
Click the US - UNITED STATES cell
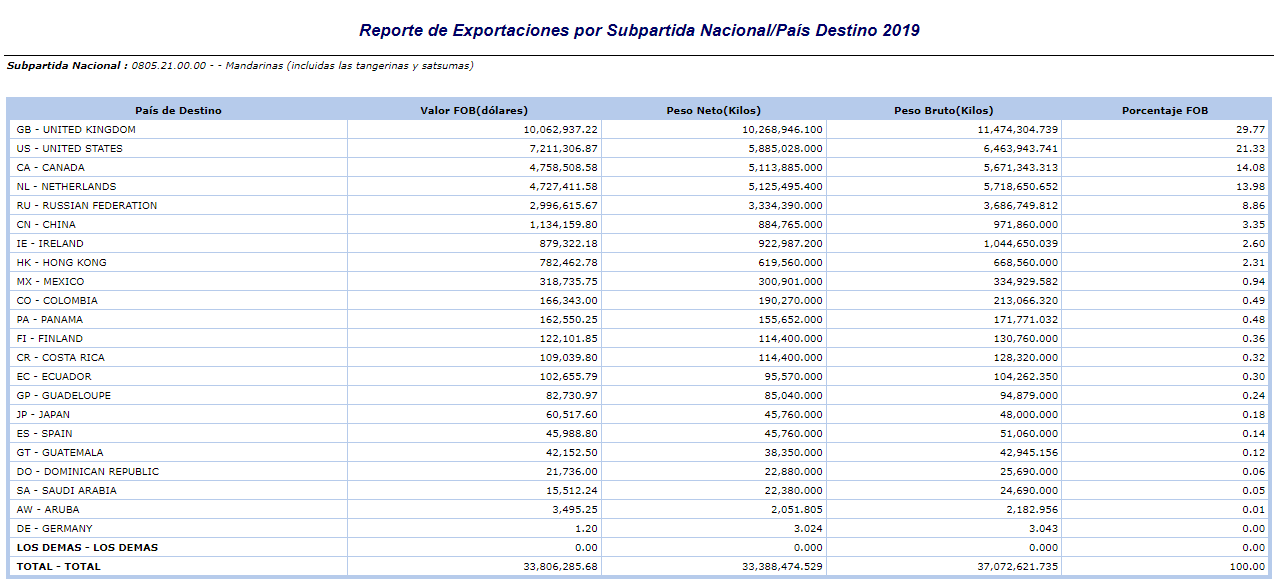[x=178, y=149]
